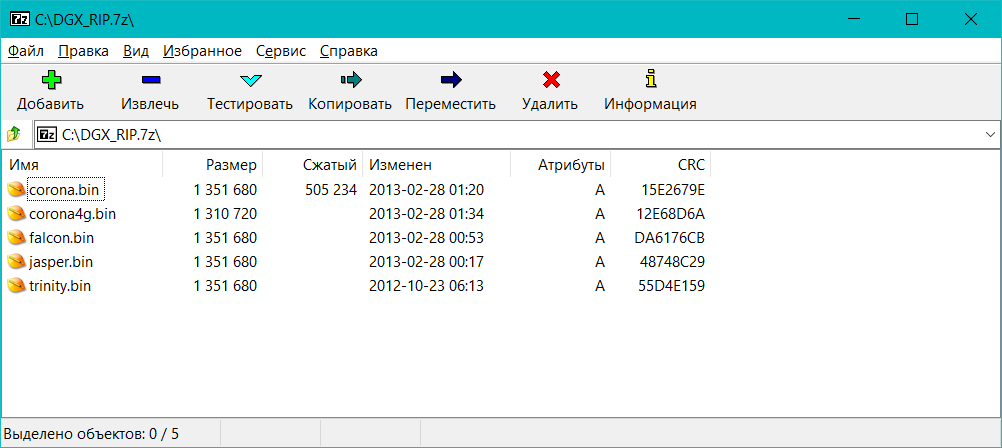Select the jasper.bin file name
The height and width of the screenshot is (448, 1002).
pyautogui.click(x=61, y=262)
